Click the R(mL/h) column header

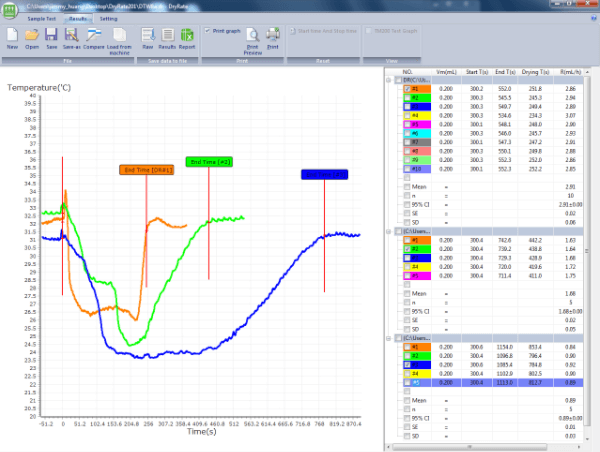click(x=570, y=72)
